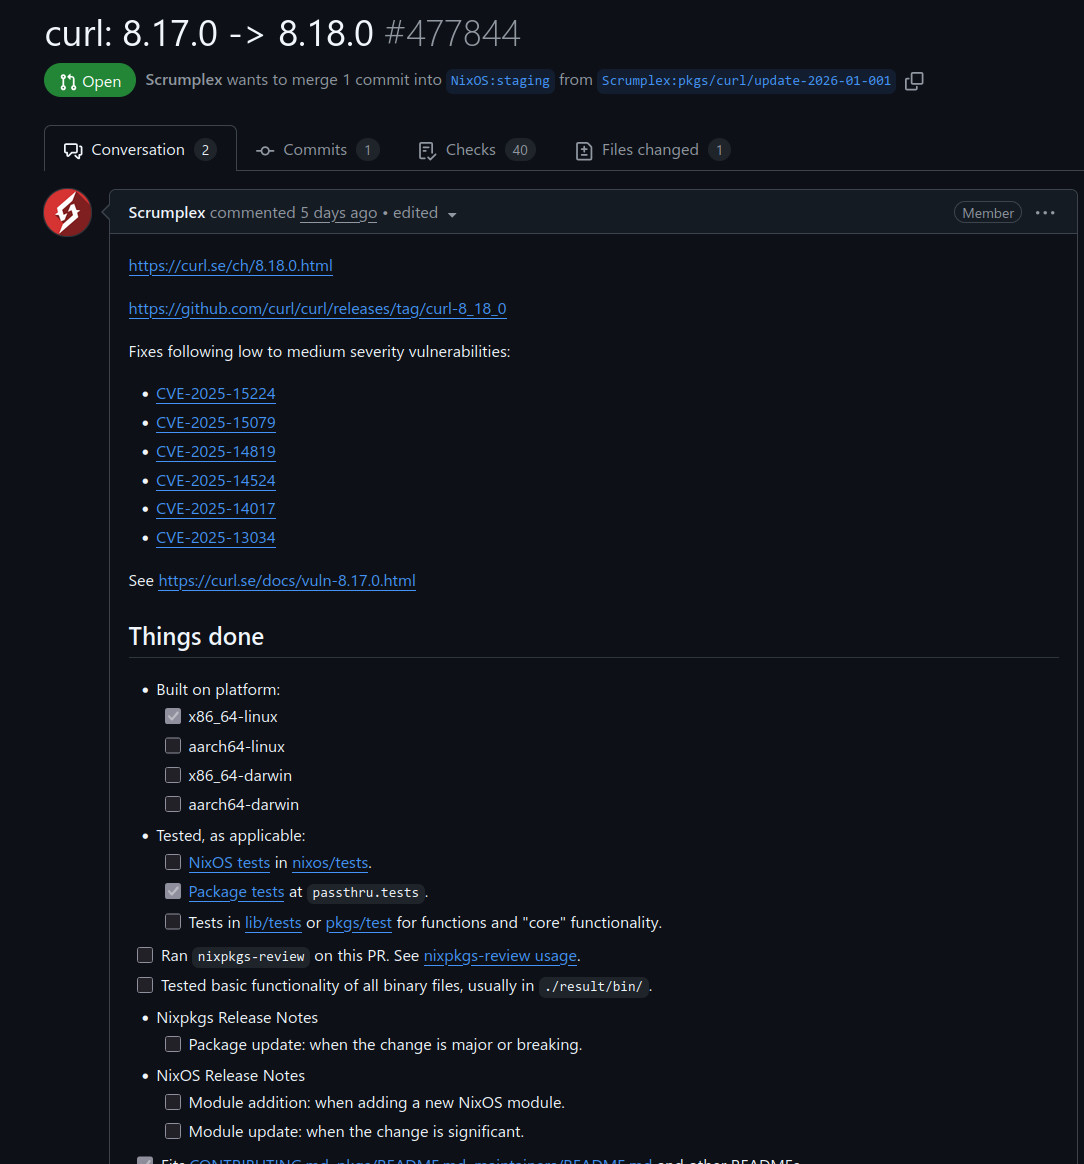Check the Ran nixpkgs-review box
Viewport: 1084px width, 1164px height.
pyautogui.click(x=145, y=955)
